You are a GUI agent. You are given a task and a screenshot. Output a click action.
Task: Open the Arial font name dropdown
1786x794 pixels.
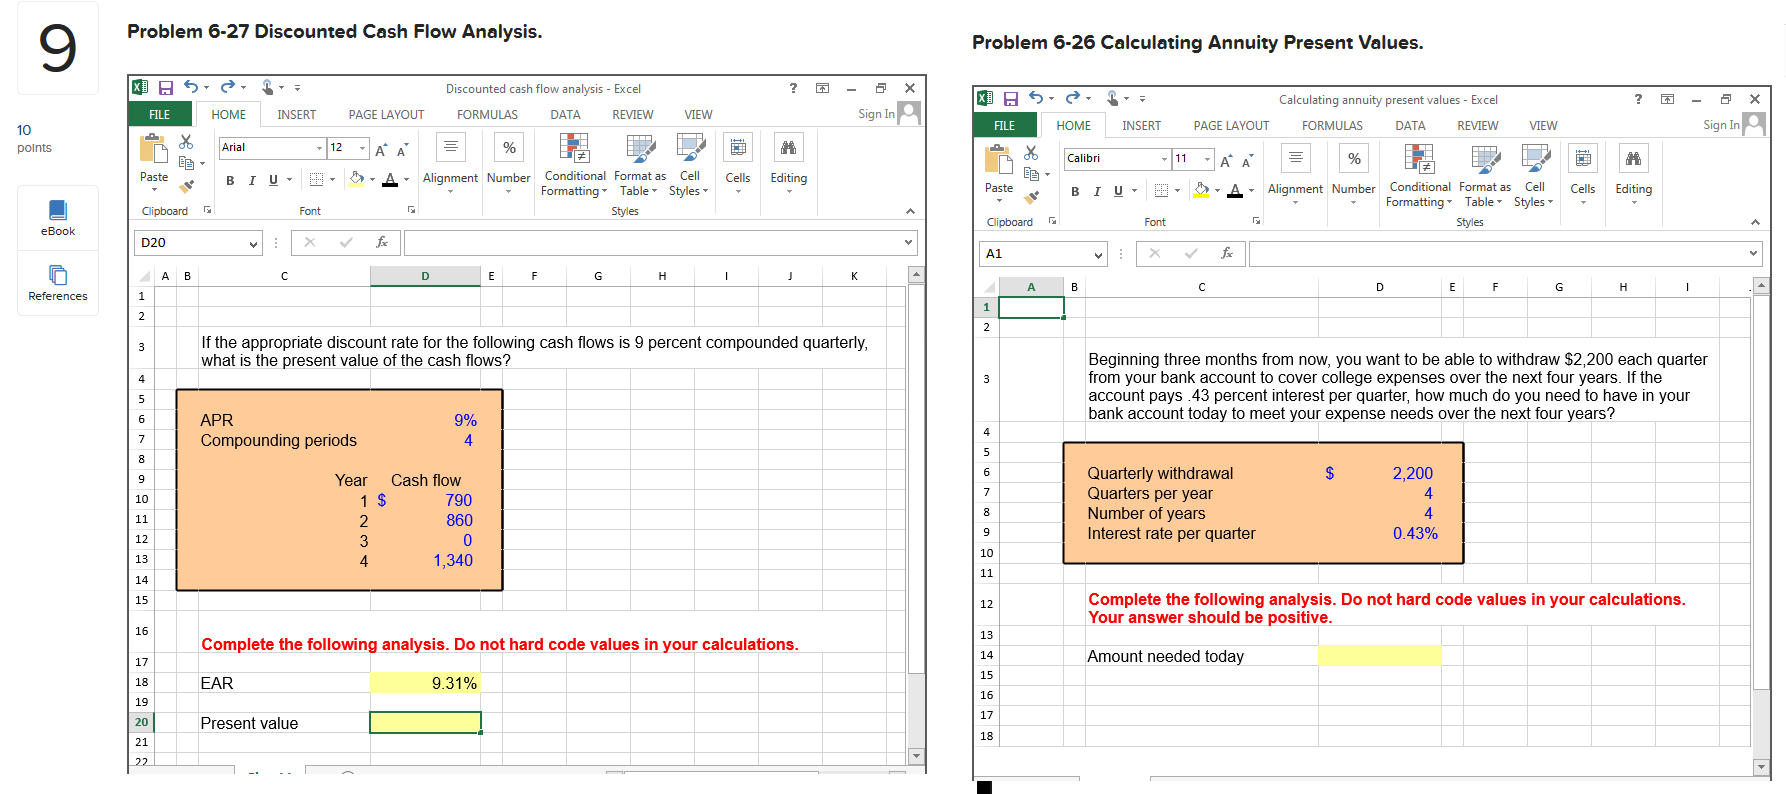(x=319, y=148)
